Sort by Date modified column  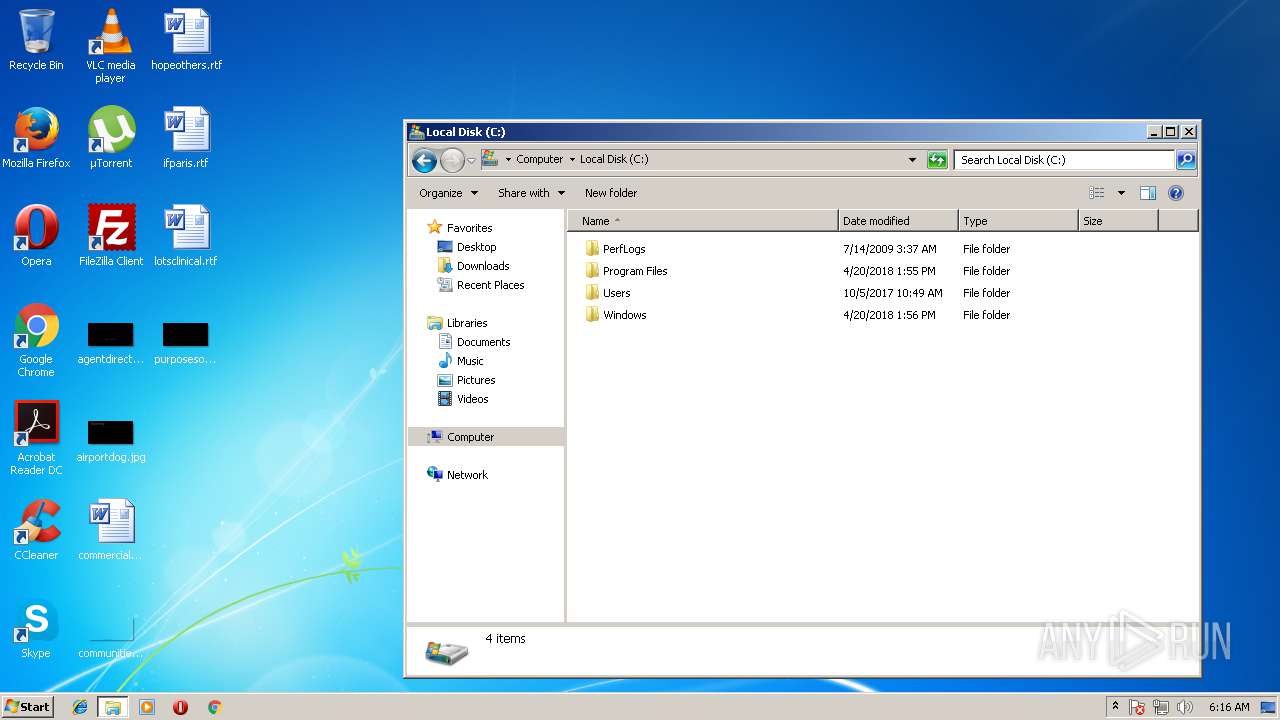[898, 221]
